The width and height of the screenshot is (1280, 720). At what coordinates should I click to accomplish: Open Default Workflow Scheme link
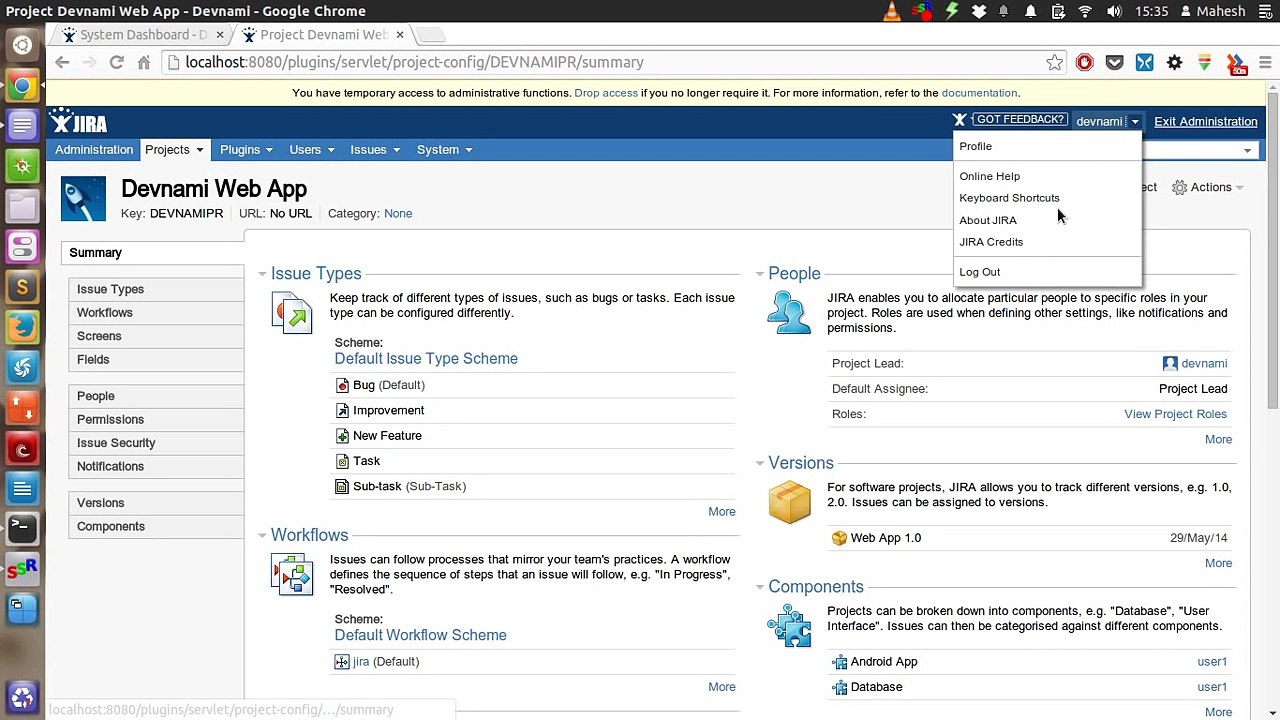point(420,635)
